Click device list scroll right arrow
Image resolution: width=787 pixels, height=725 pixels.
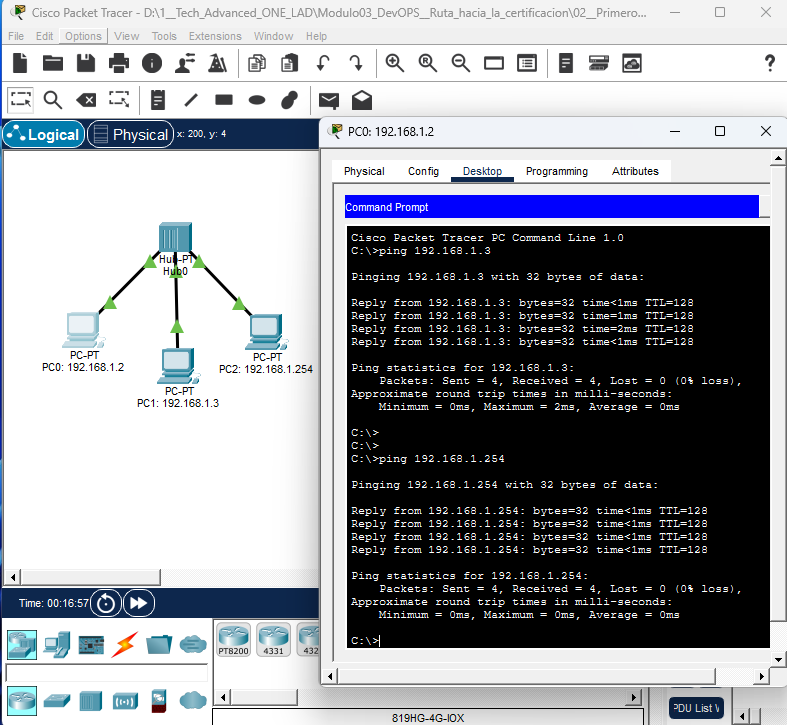(634, 697)
